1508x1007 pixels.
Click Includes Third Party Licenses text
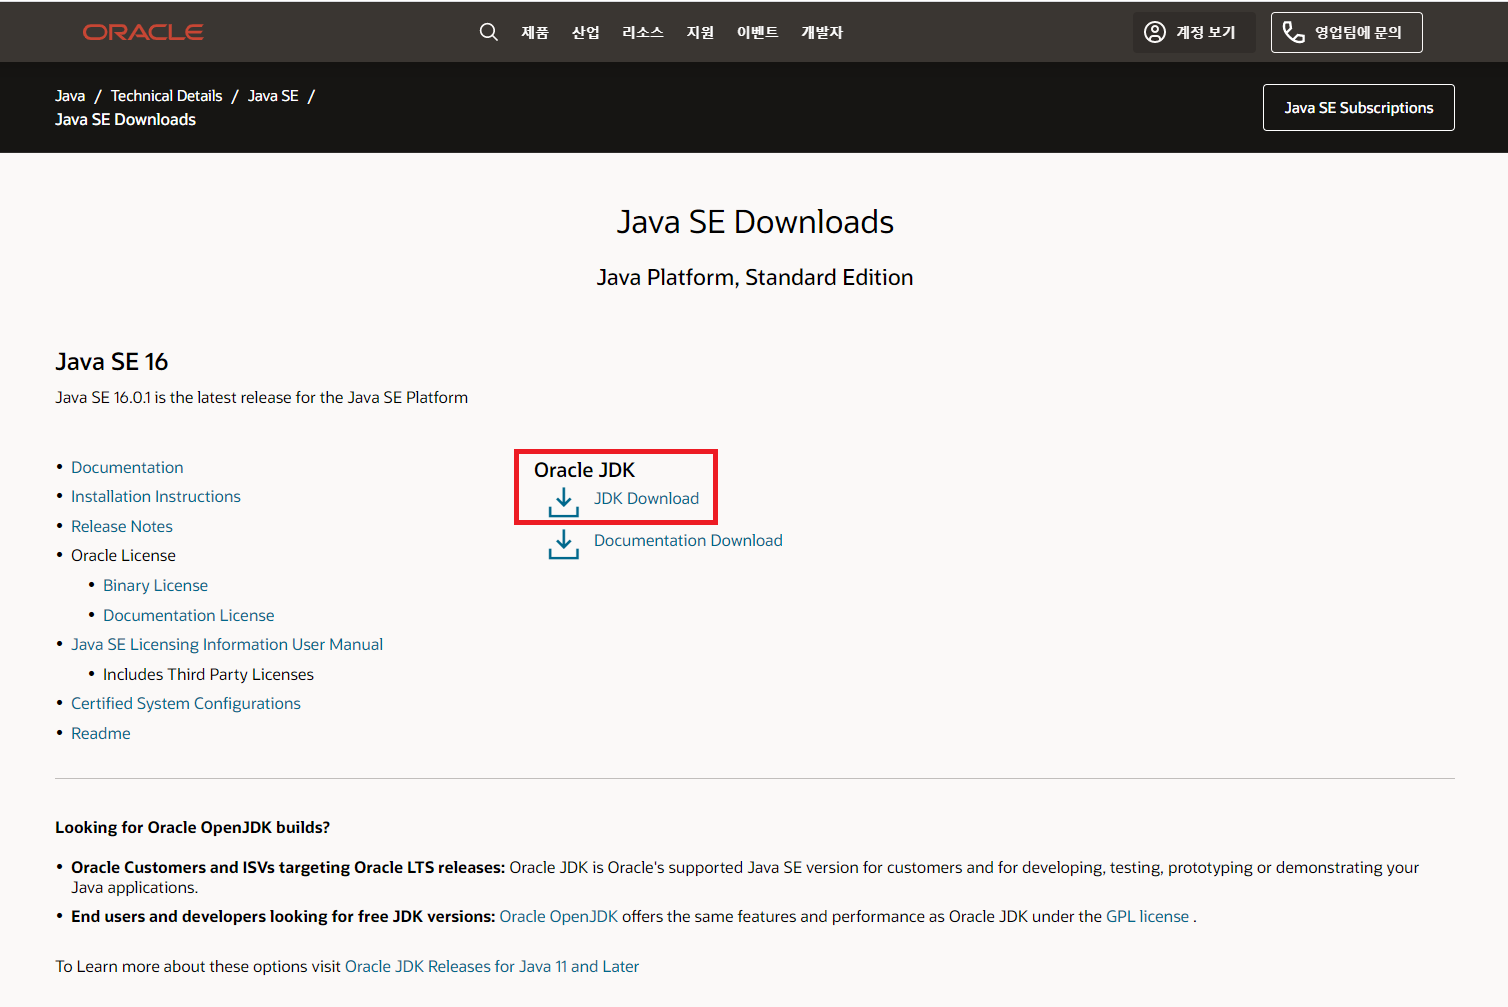pos(208,674)
